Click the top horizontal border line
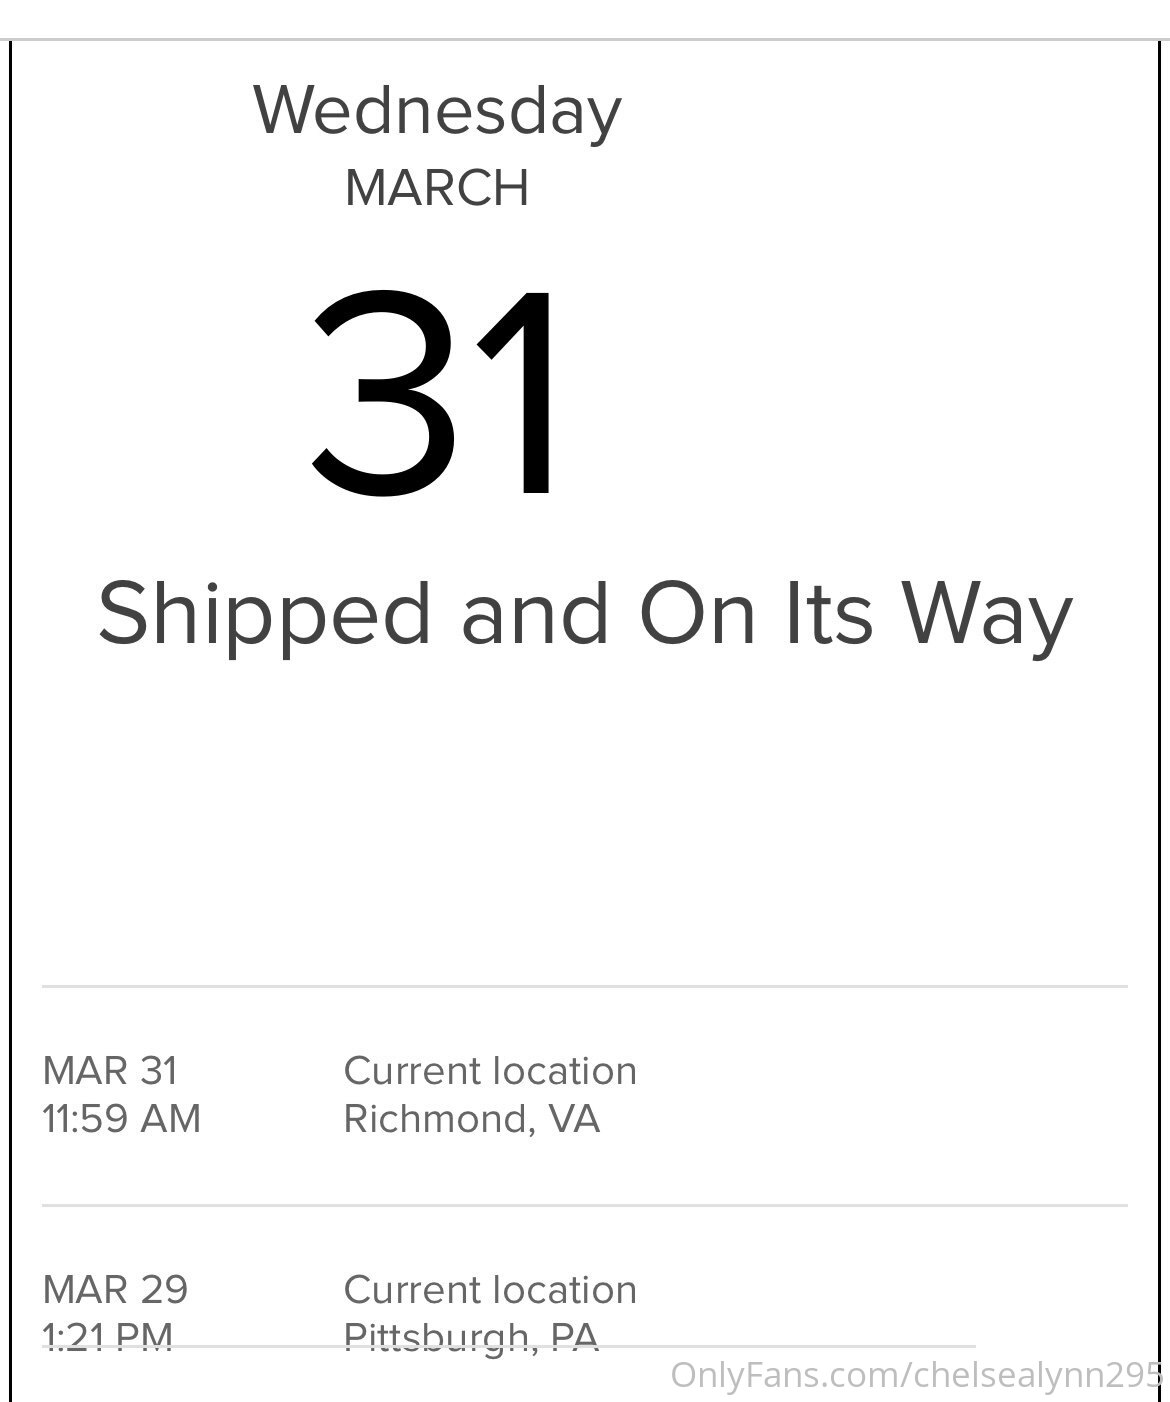1170x1402 pixels. (585, 40)
